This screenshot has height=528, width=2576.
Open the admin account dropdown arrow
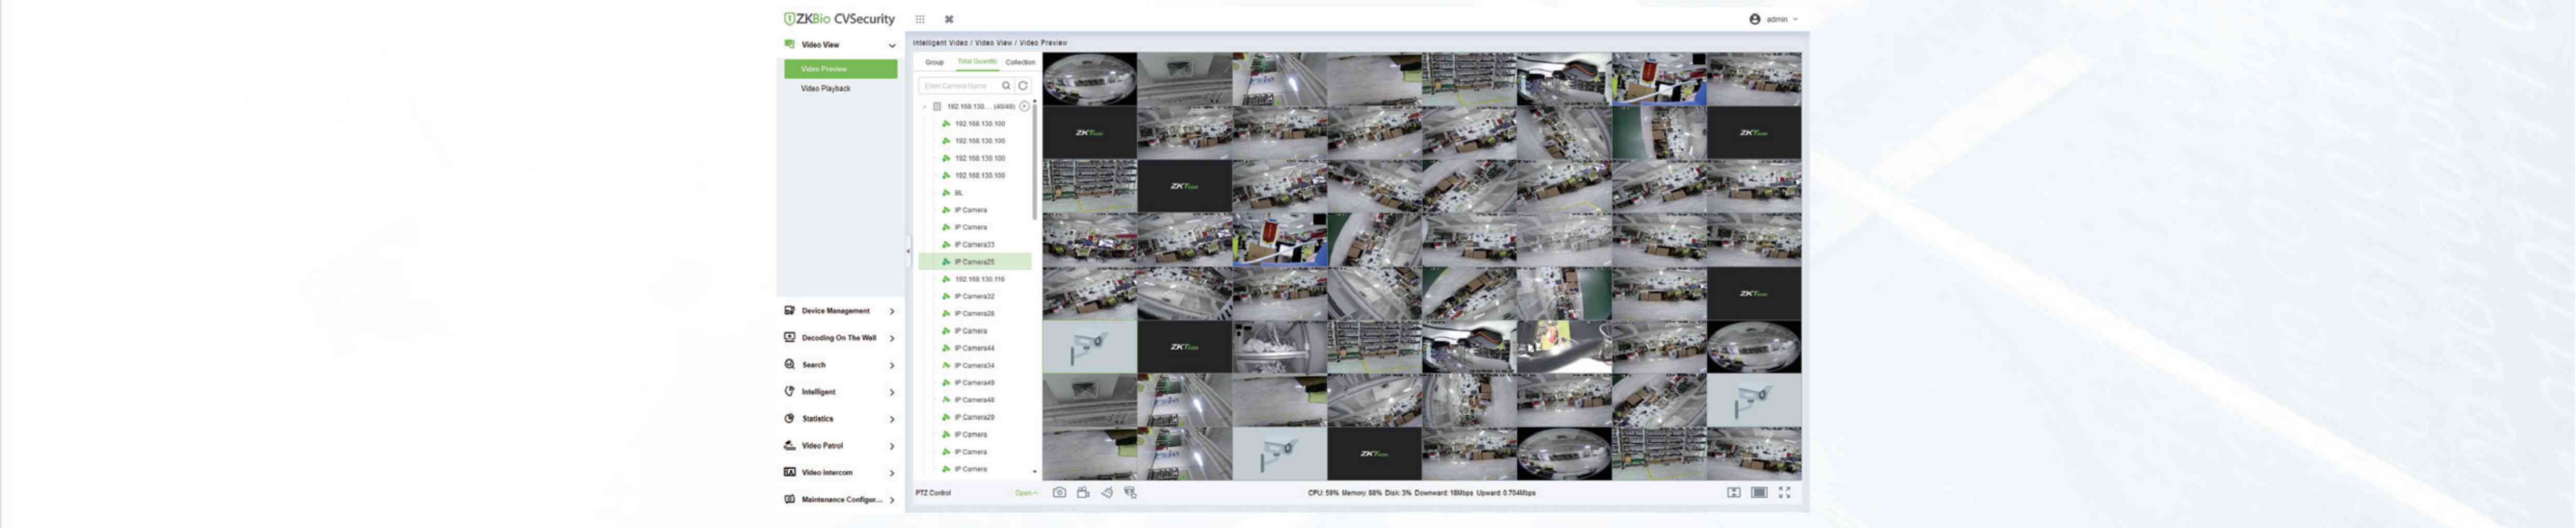click(x=1795, y=19)
